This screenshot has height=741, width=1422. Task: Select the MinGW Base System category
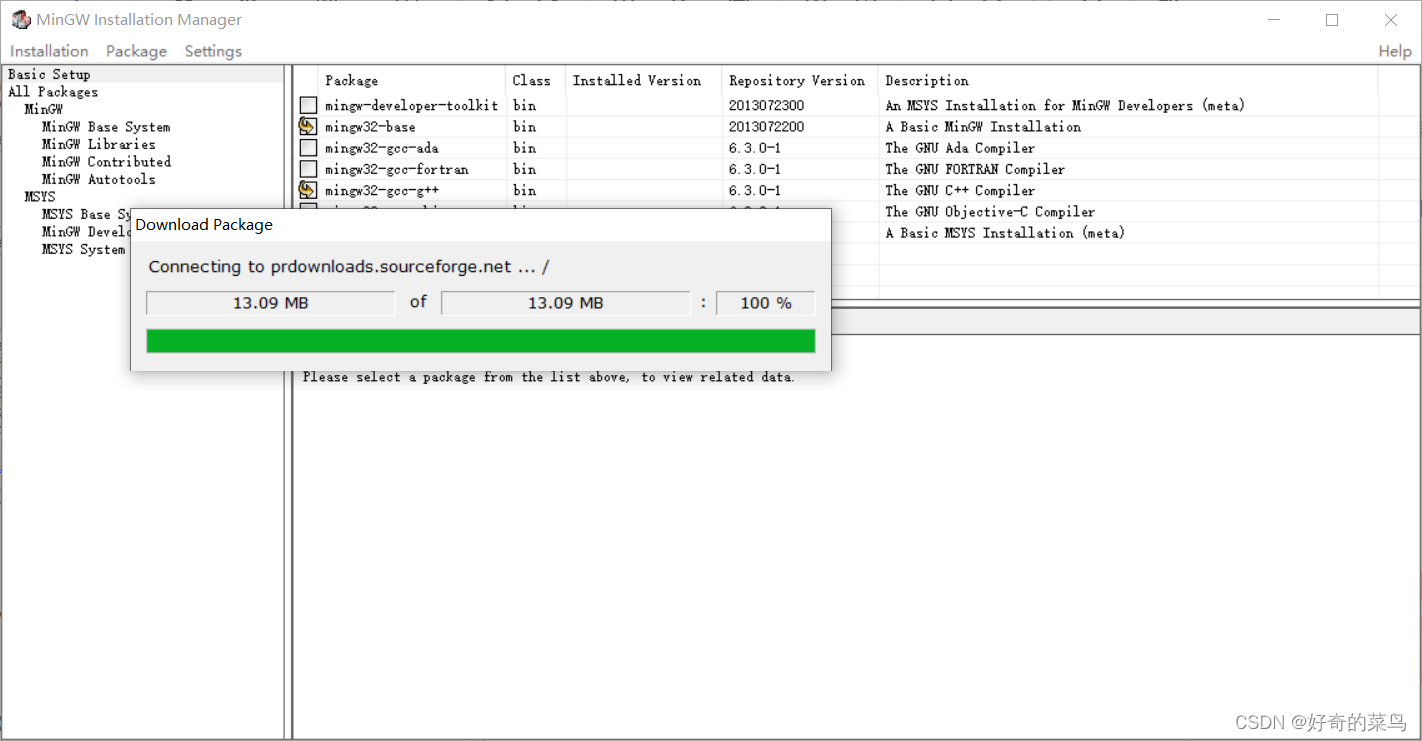coord(105,126)
